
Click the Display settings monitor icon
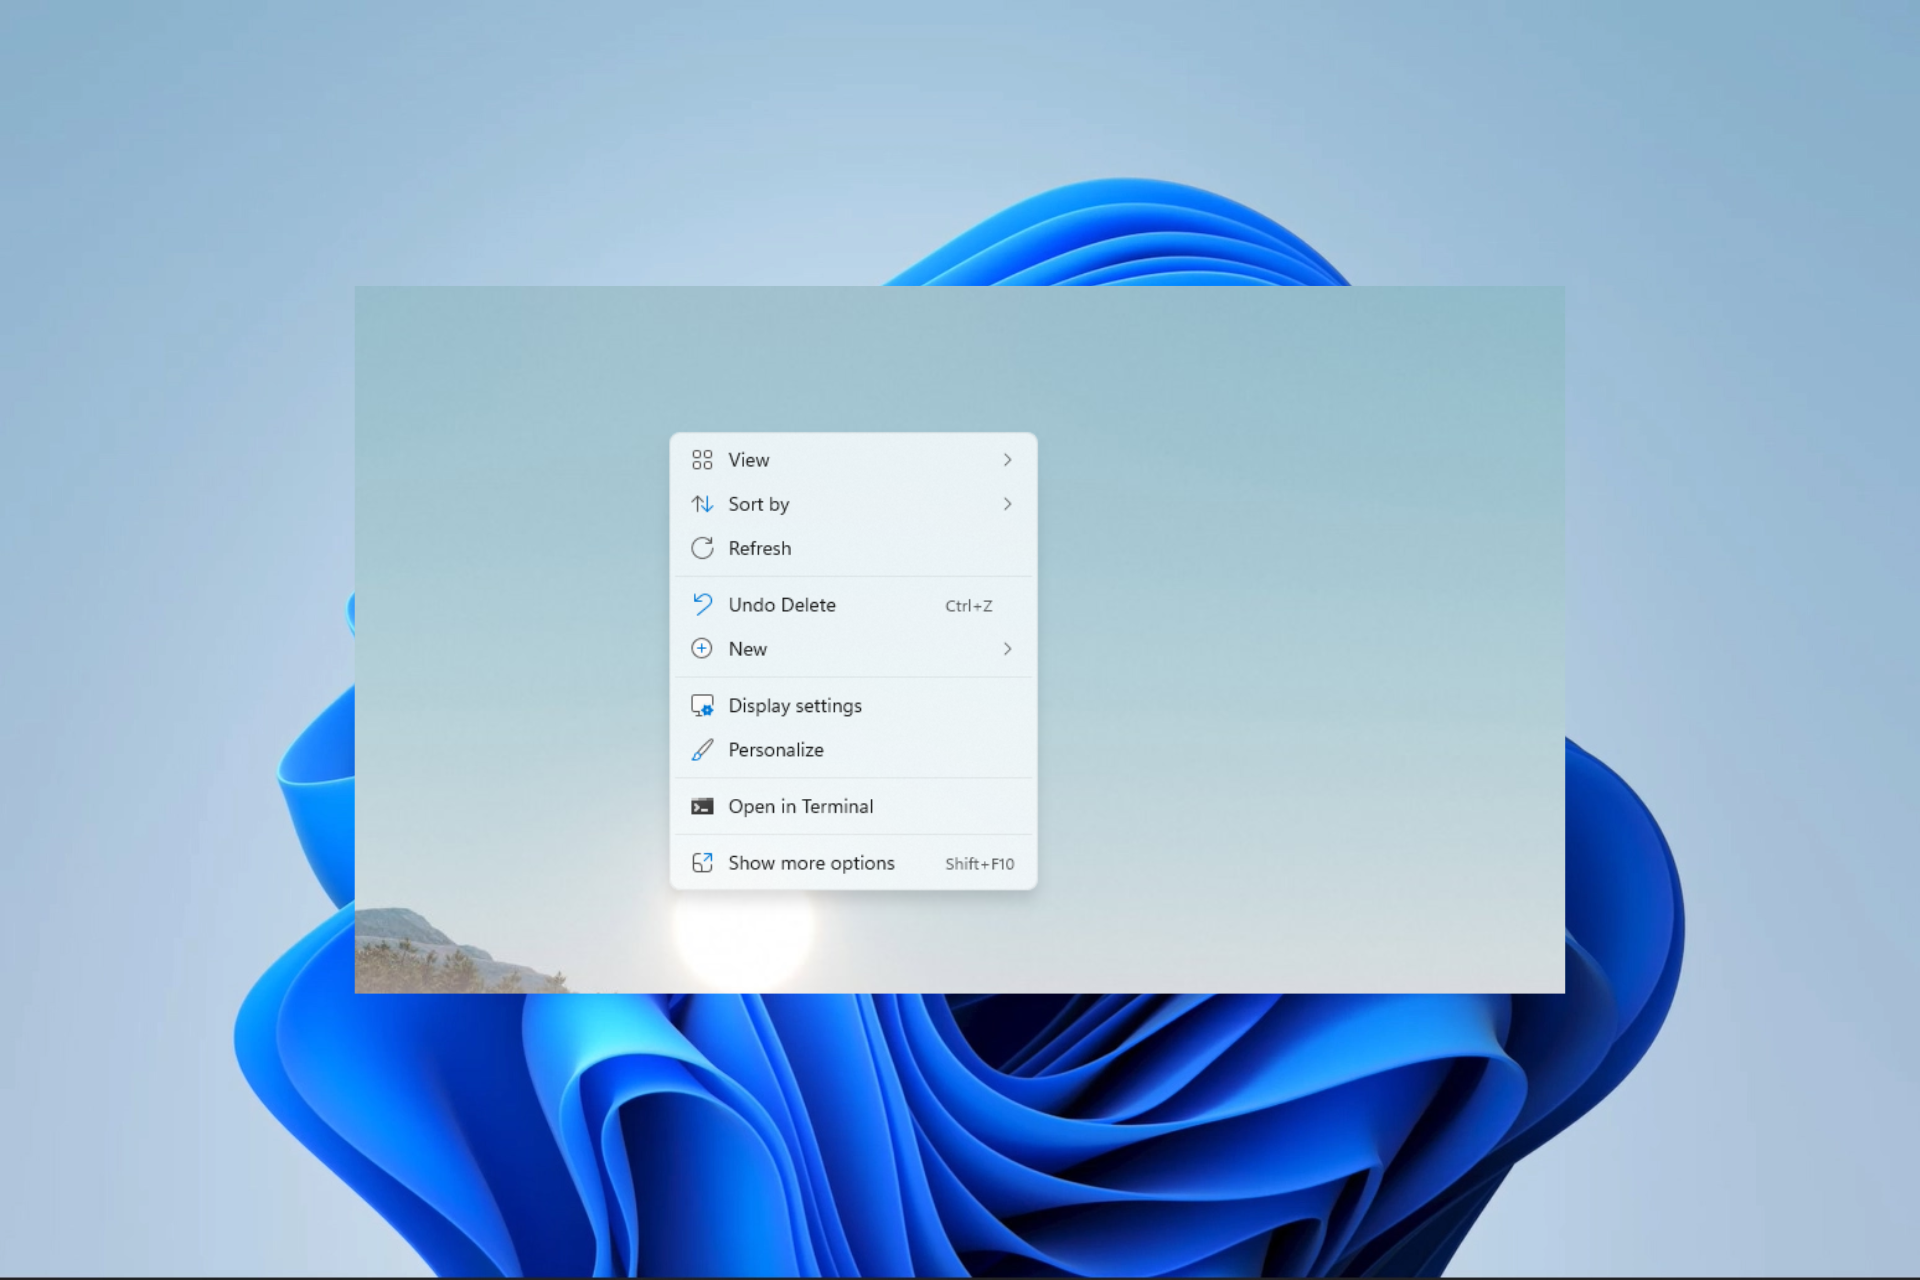702,705
